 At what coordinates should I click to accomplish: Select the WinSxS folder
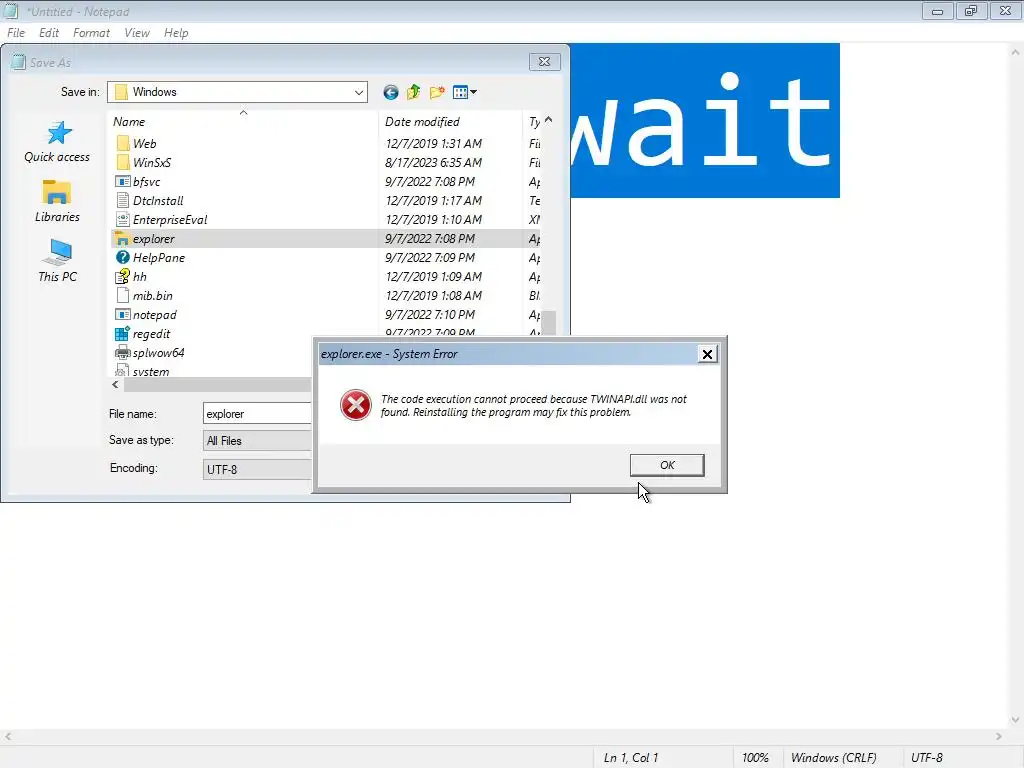click(x=152, y=163)
